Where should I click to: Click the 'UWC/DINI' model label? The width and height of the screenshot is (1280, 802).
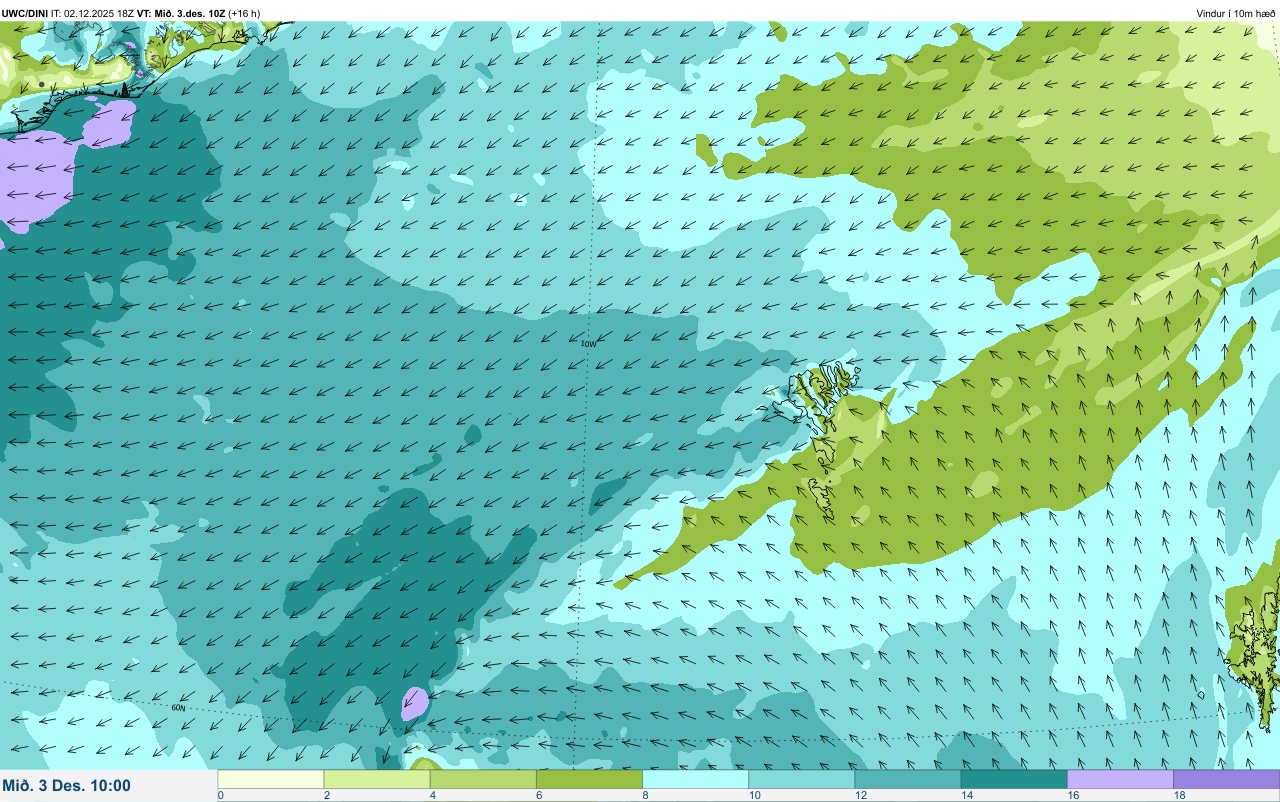[25, 13]
